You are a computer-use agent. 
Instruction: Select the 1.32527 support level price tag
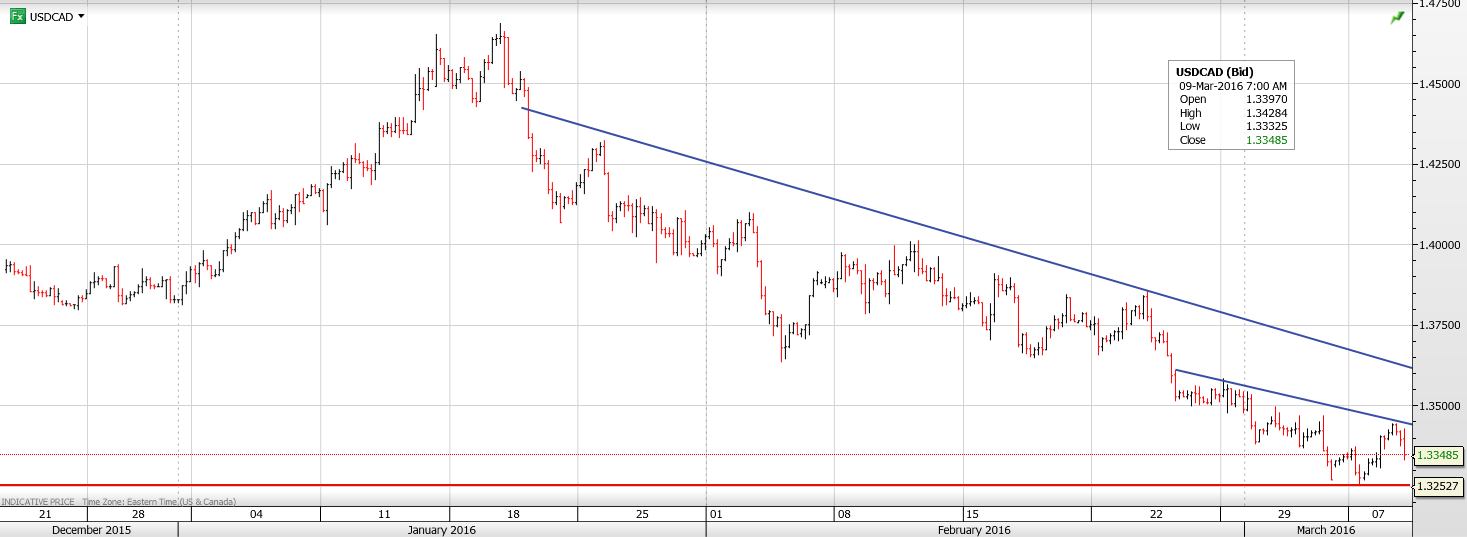[1439, 486]
